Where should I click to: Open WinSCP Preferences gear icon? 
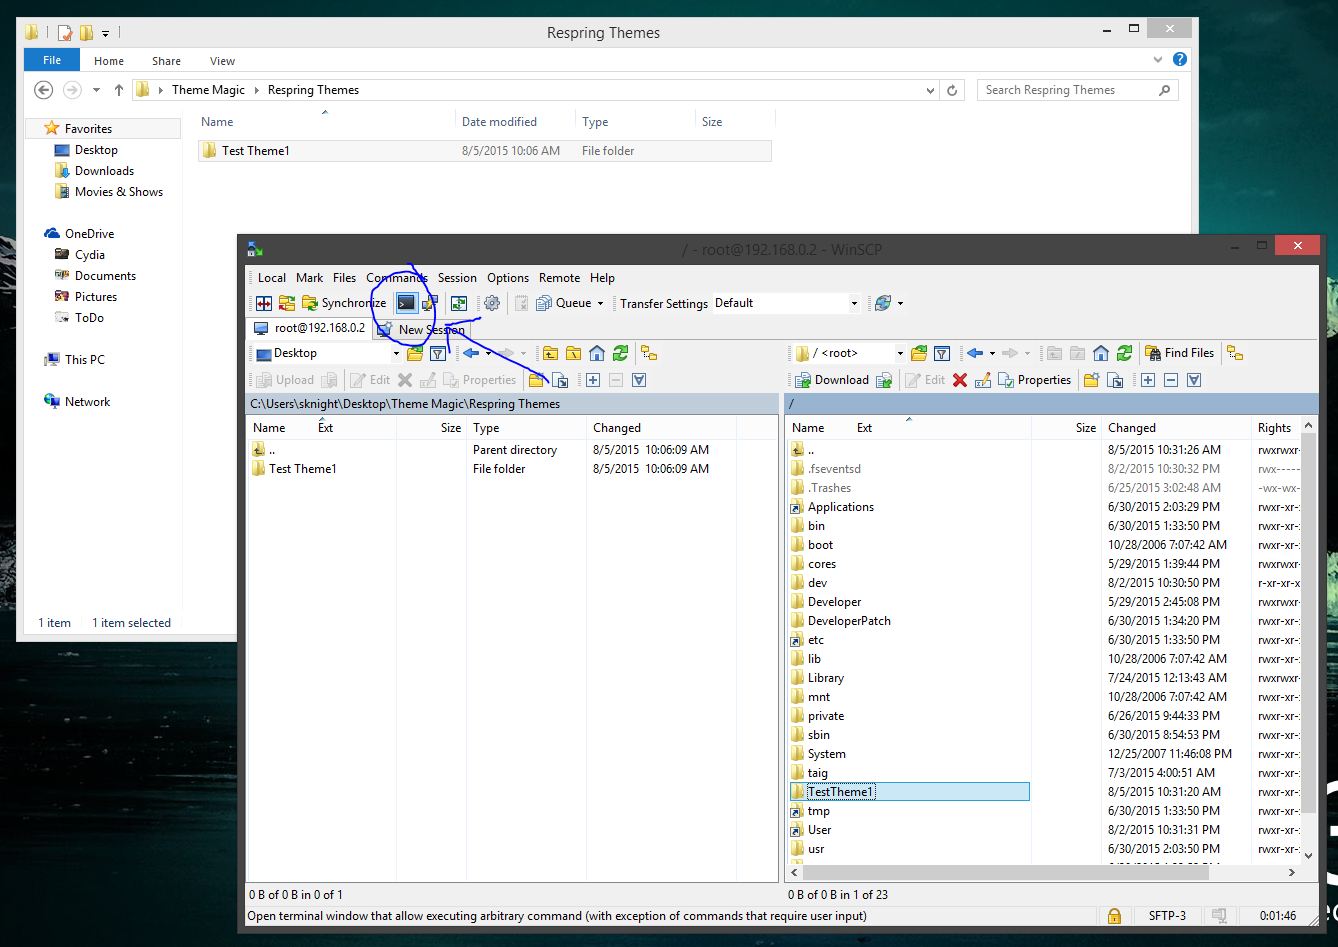tap(492, 303)
